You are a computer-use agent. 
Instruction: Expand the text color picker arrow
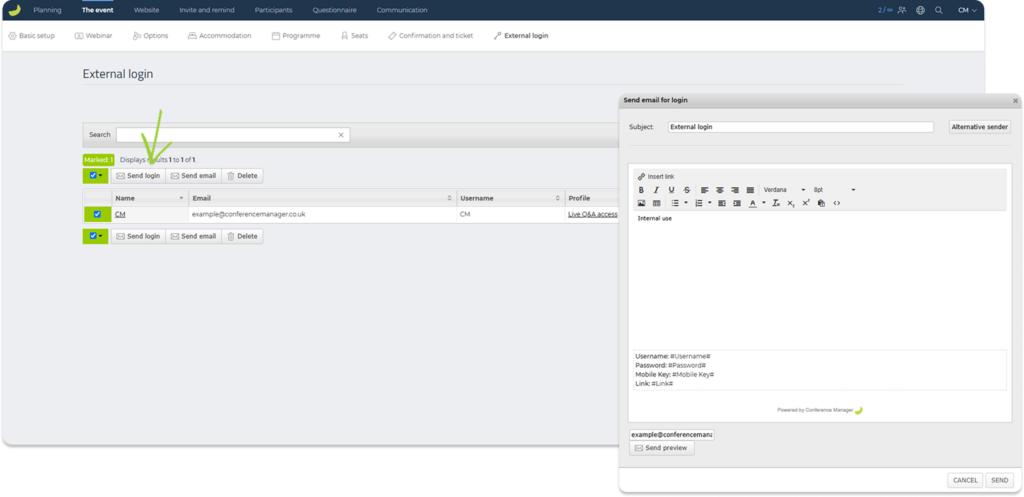[x=763, y=203]
